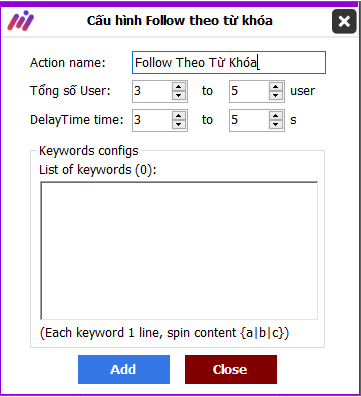Image resolution: width=361 pixels, height=397 pixels.
Task: Click the blue Add button
Action: (x=124, y=369)
